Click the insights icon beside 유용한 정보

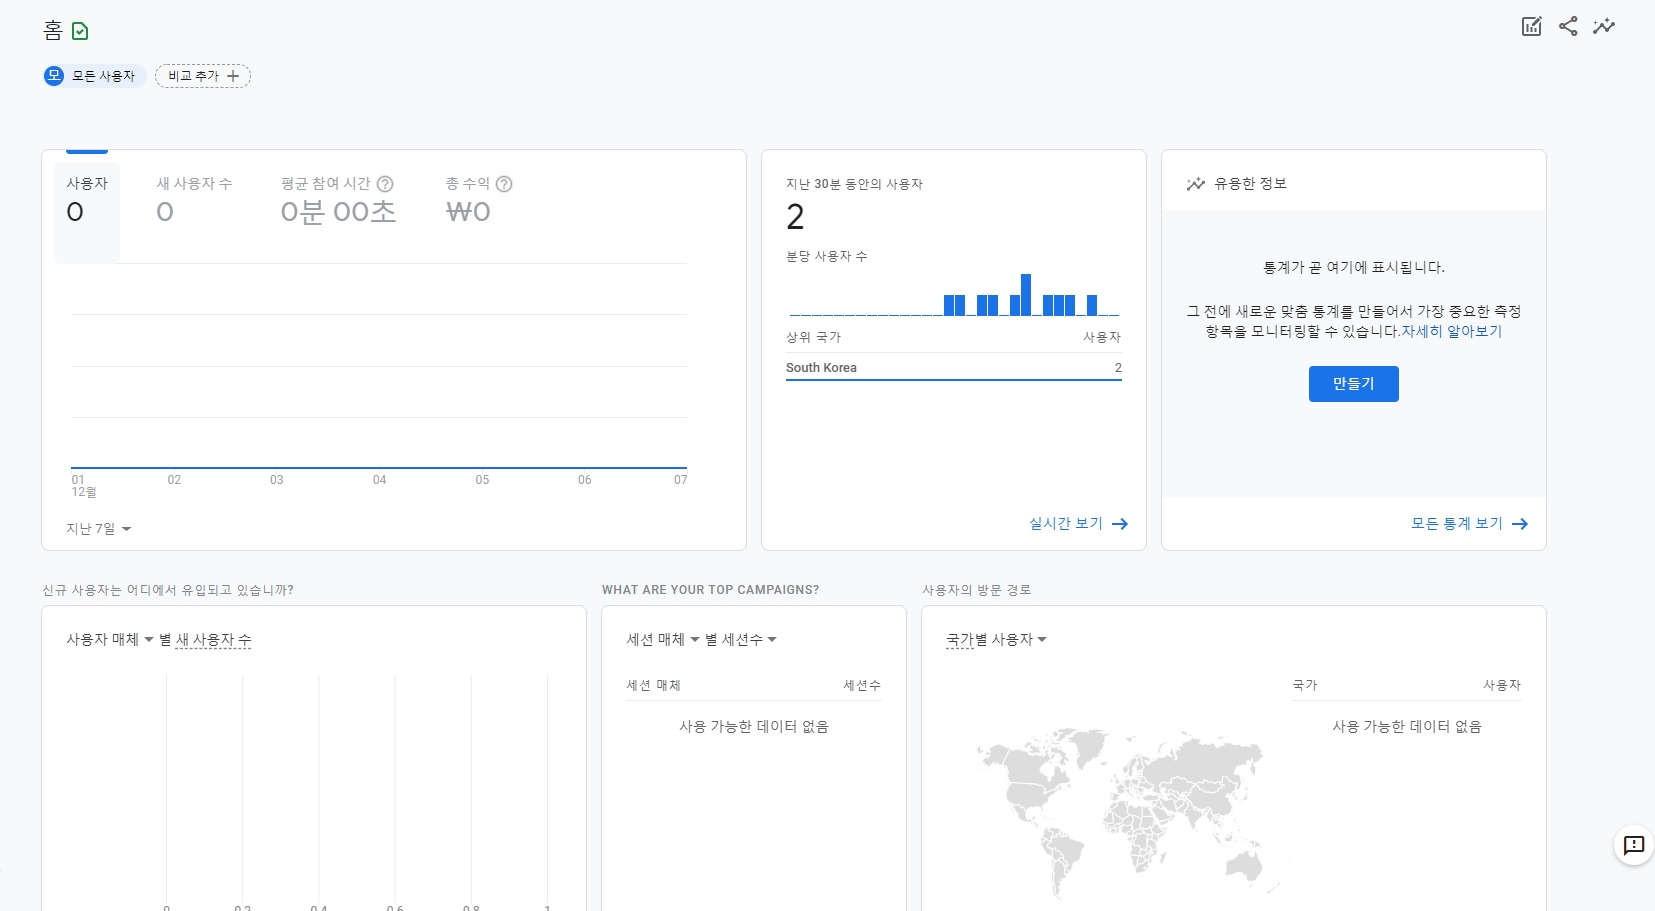click(1195, 184)
